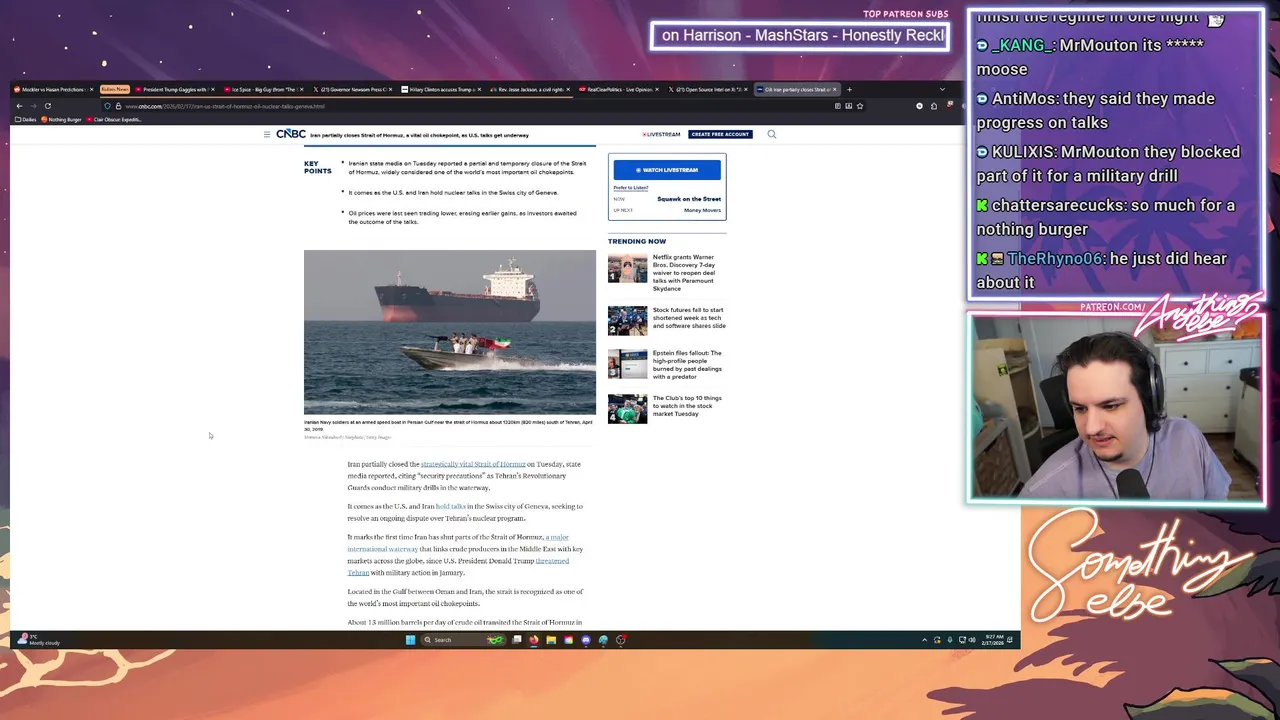The height and width of the screenshot is (720, 1280).
Task: Click the LIVESTREAM link in the CNBC header
Action: point(661,134)
